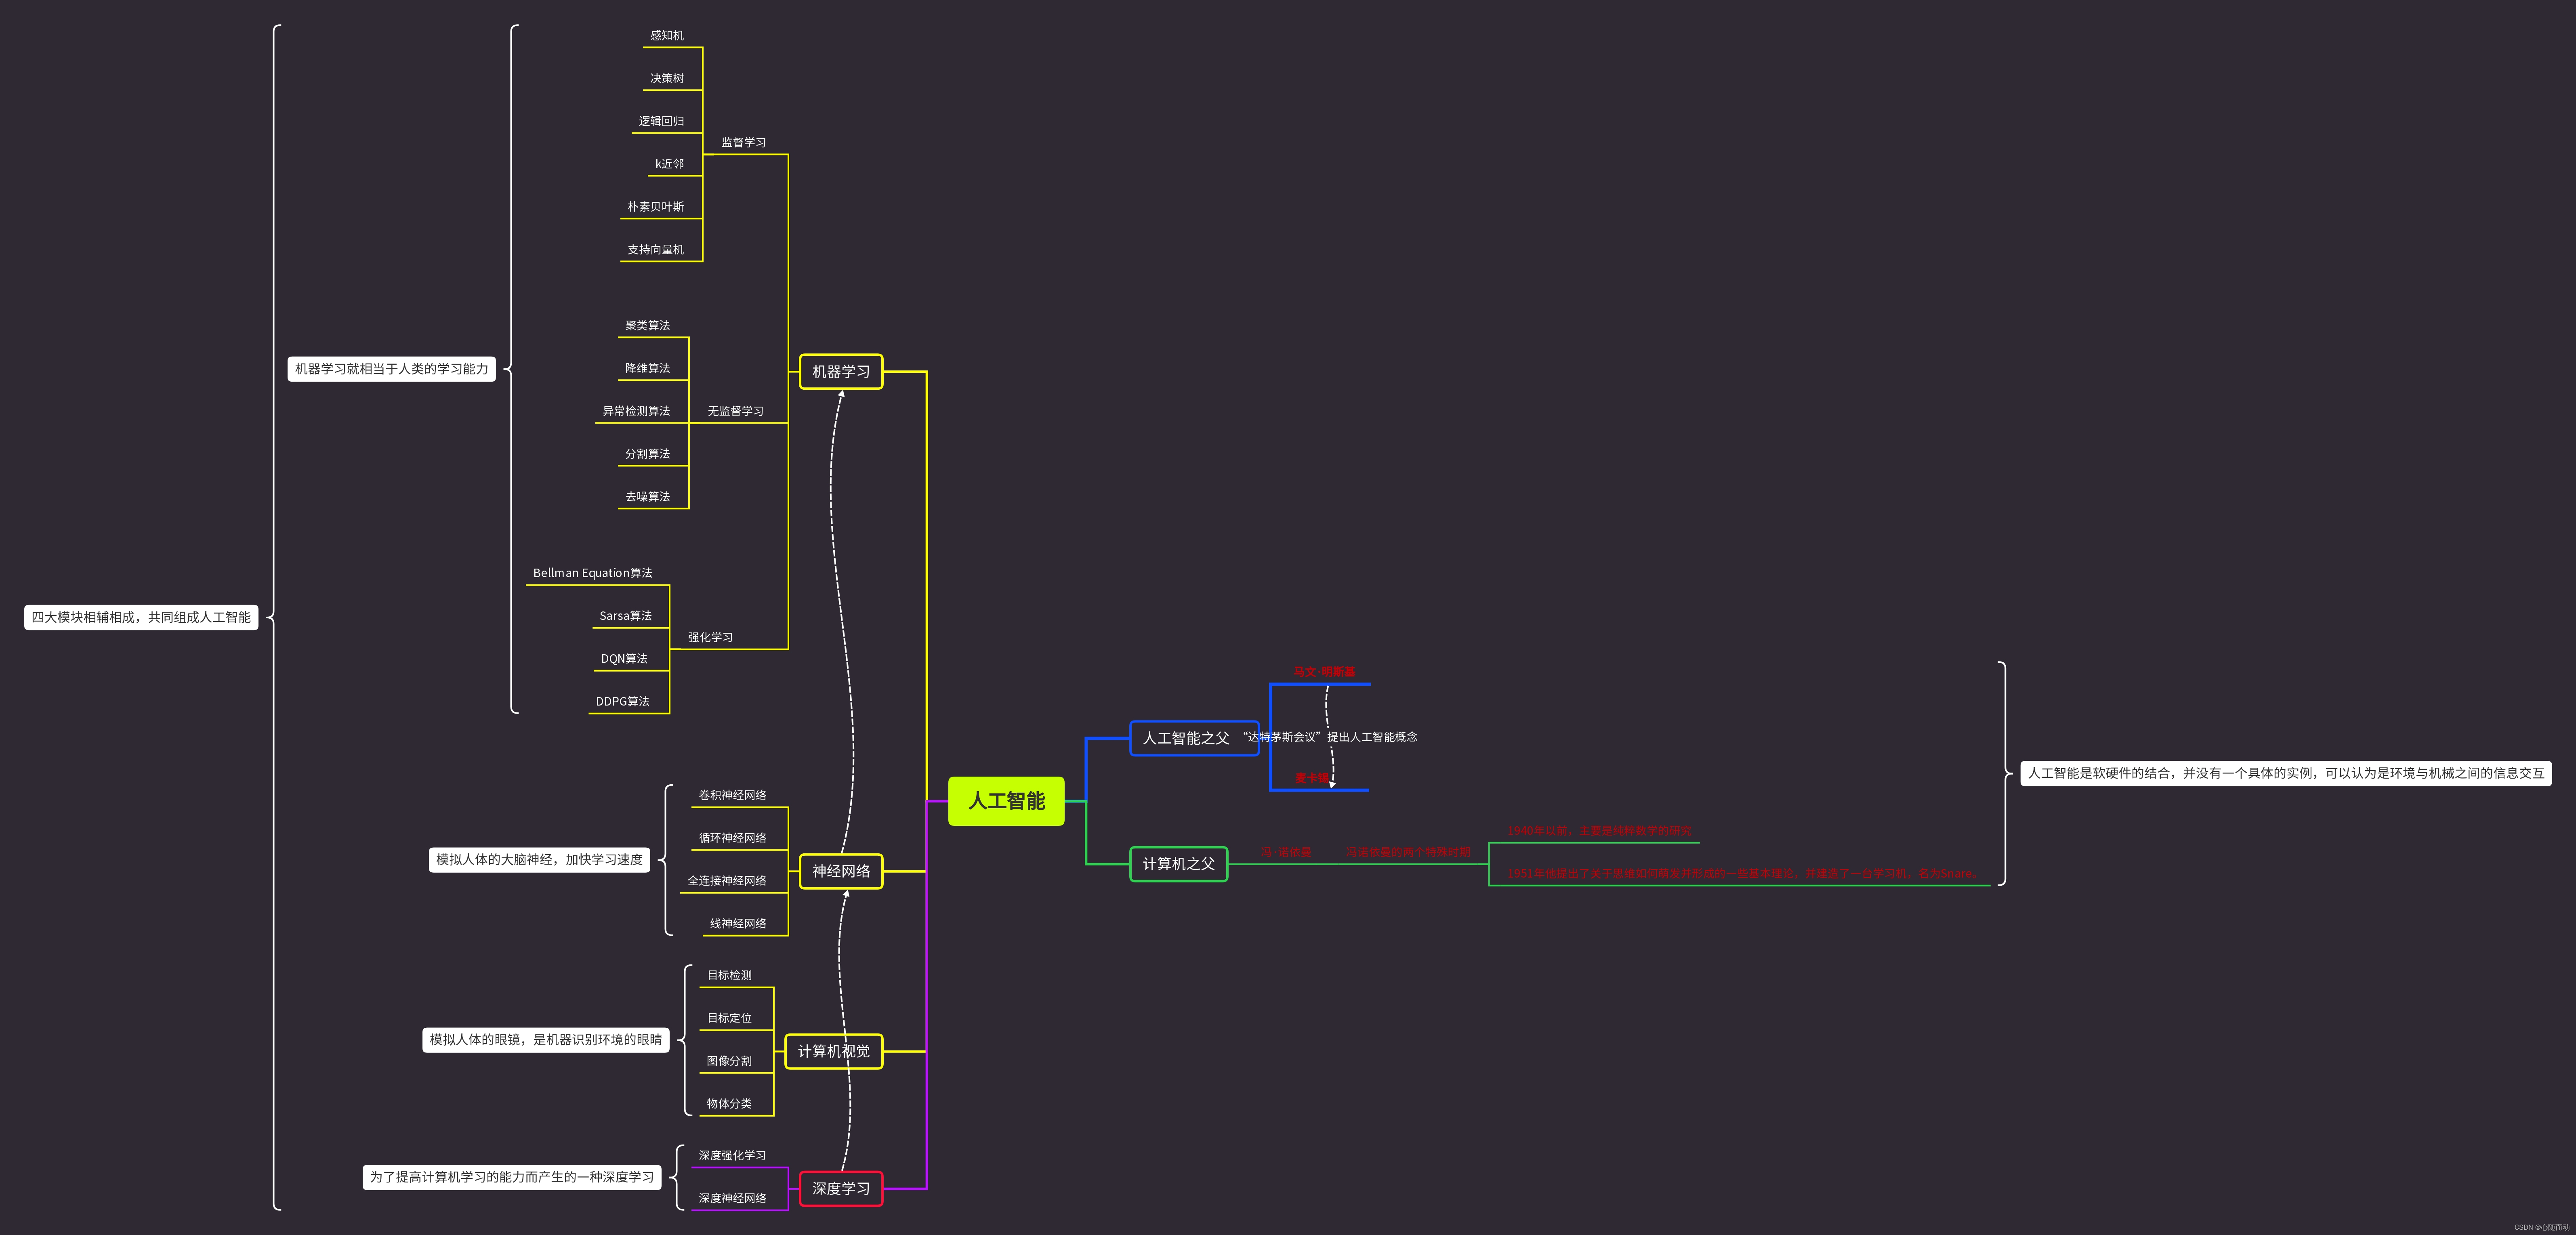This screenshot has width=2576, height=1235.
Task: Select the 无监督学习 branch label
Action: click(735, 411)
